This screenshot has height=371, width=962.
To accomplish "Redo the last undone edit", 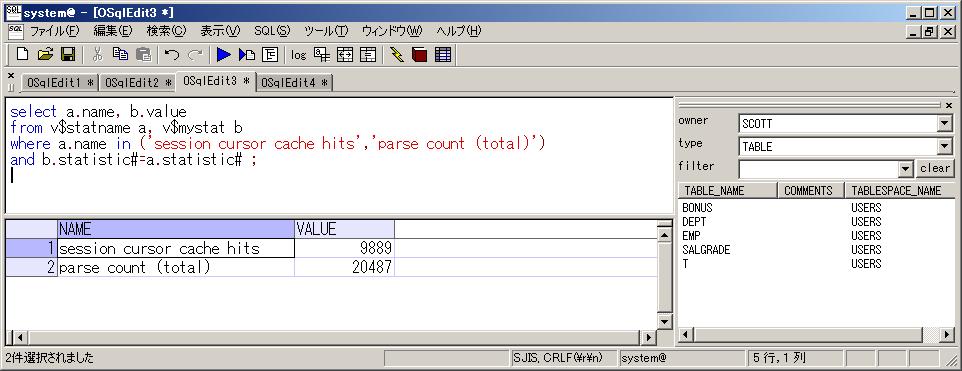I will (x=195, y=55).
